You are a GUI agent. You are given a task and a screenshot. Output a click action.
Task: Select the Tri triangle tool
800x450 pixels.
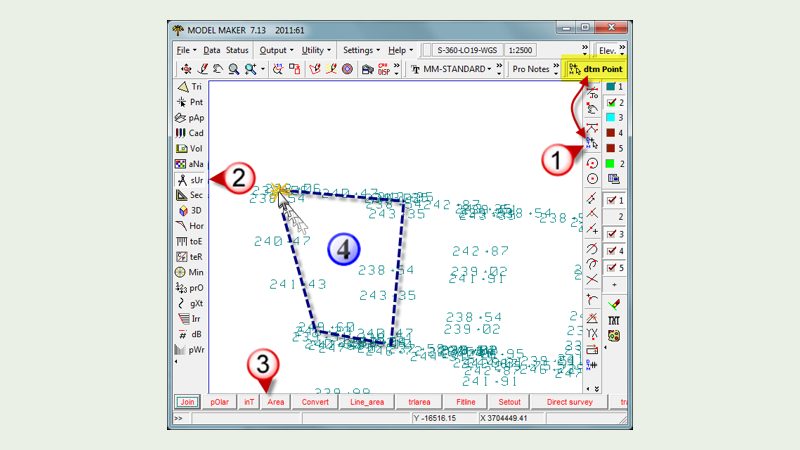189,87
